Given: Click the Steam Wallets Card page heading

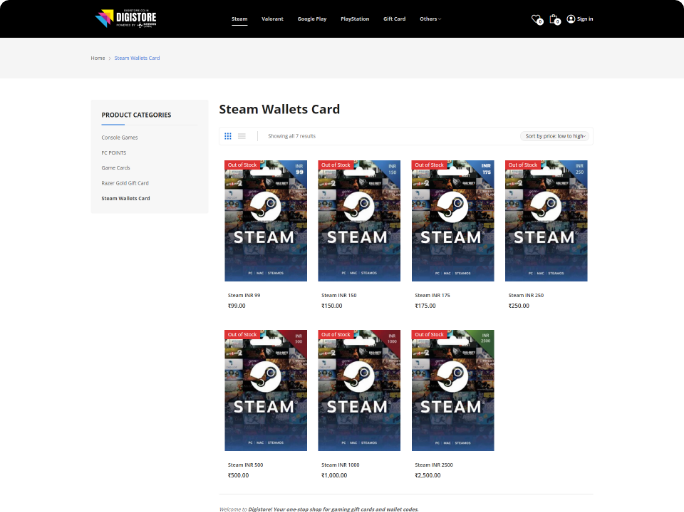Looking at the screenshot, I should tap(279, 109).
